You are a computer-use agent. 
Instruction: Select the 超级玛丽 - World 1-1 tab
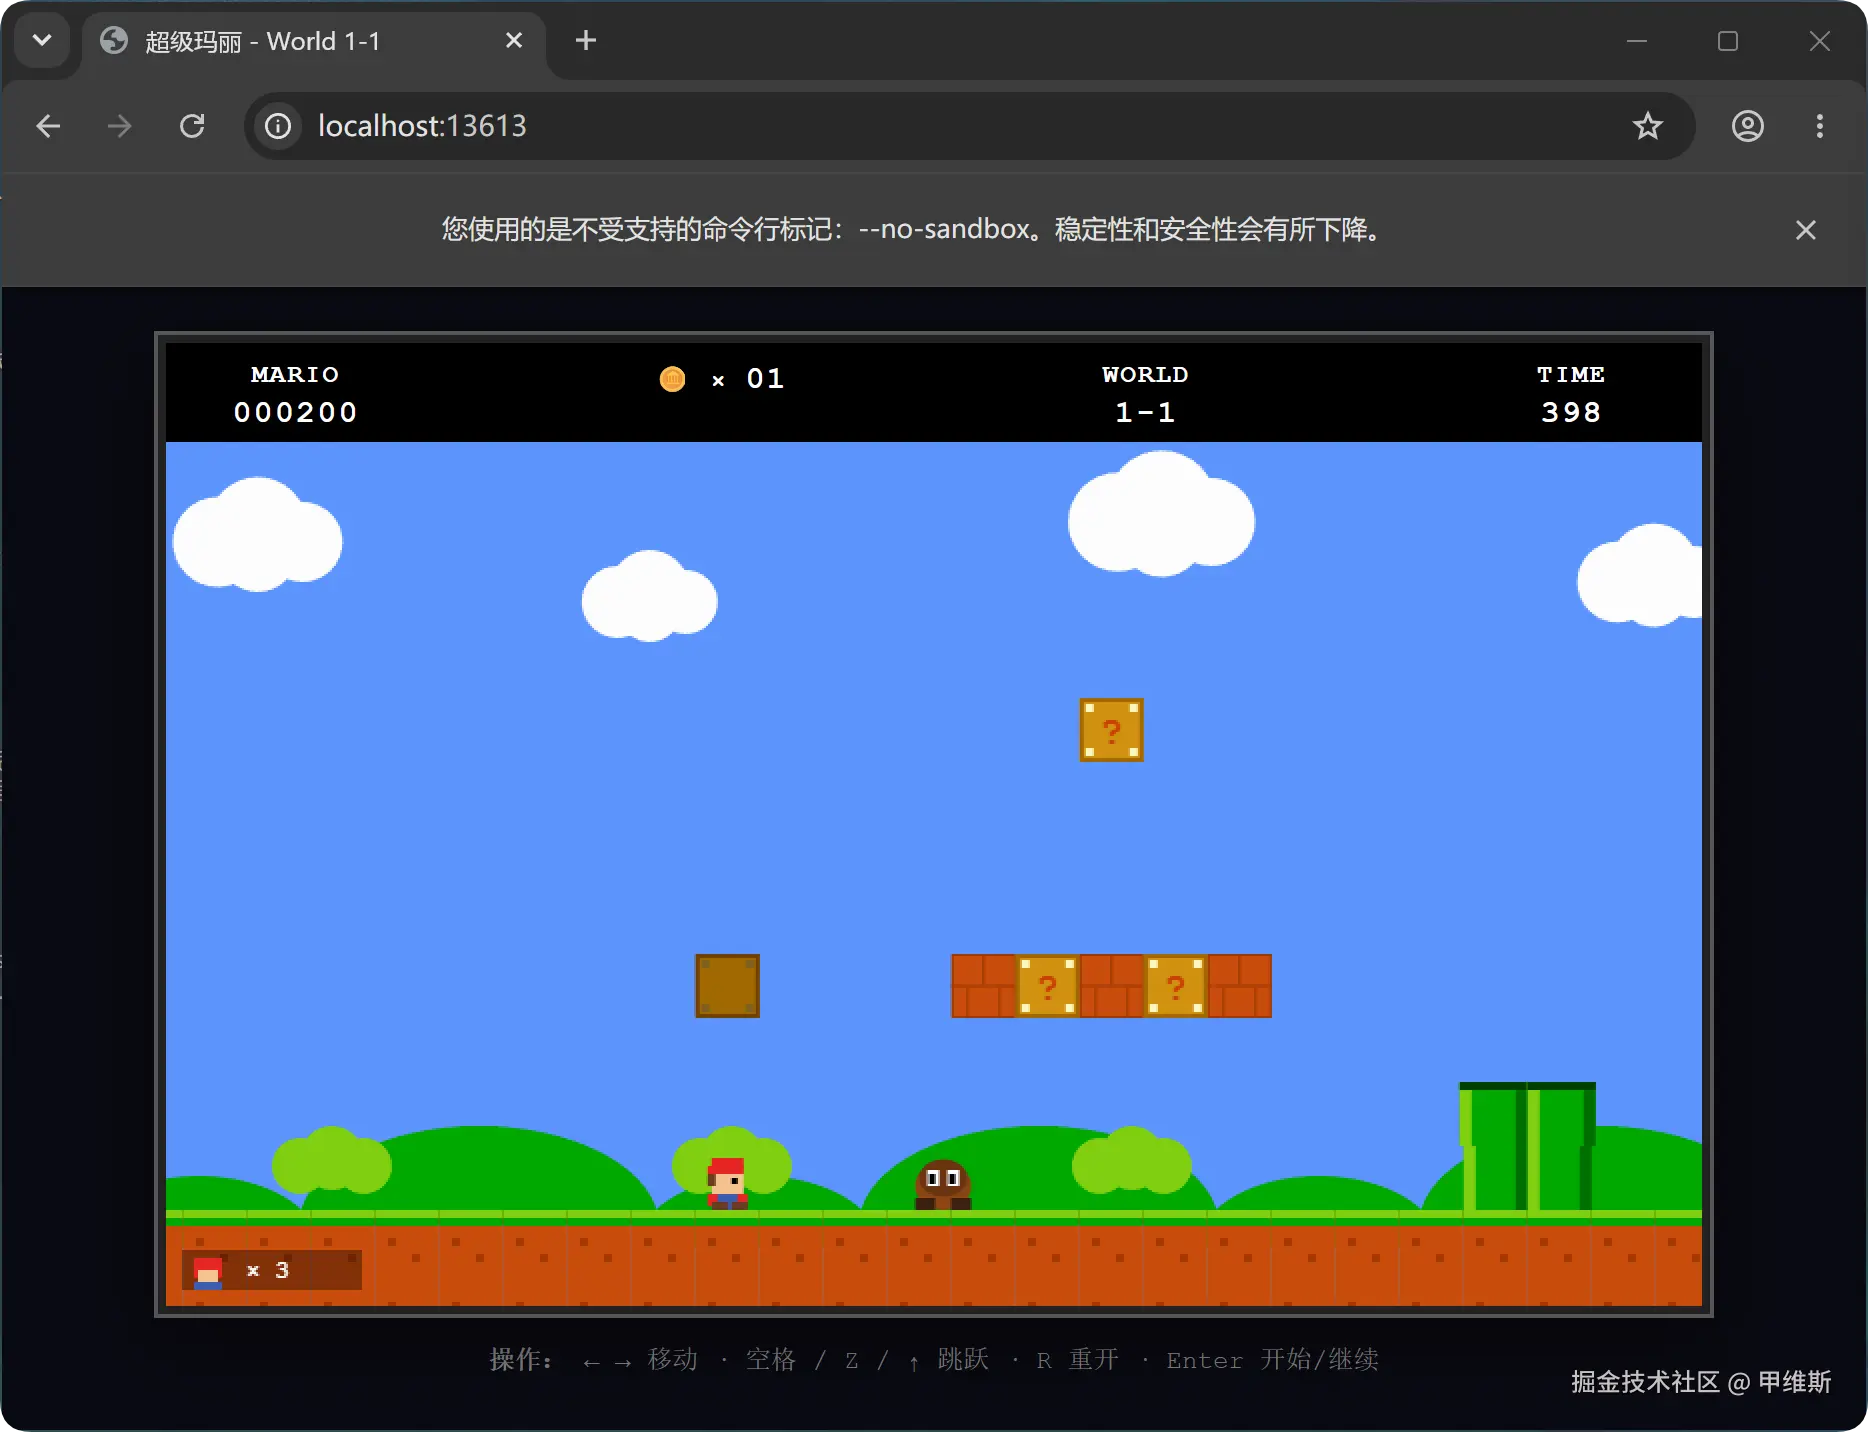(314, 42)
